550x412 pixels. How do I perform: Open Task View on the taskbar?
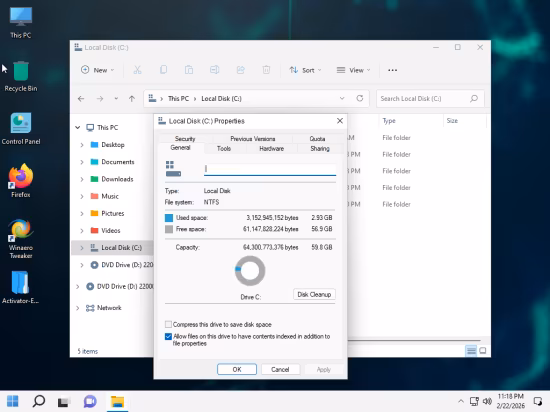(x=64, y=401)
